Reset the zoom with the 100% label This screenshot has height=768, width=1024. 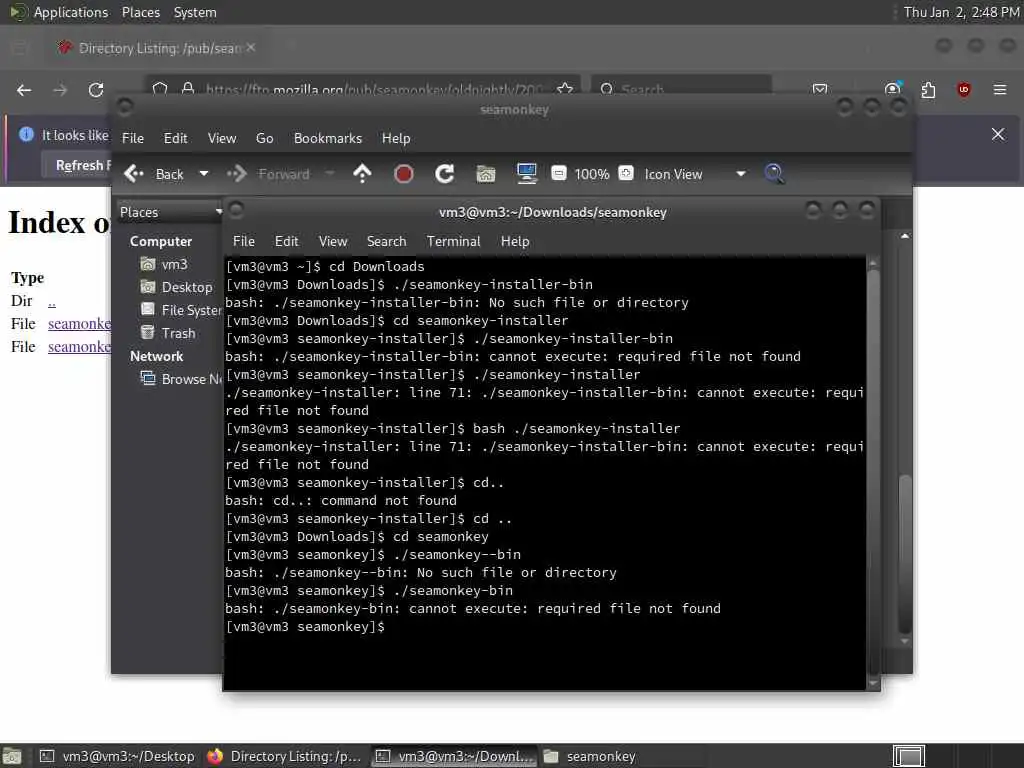(592, 174)
